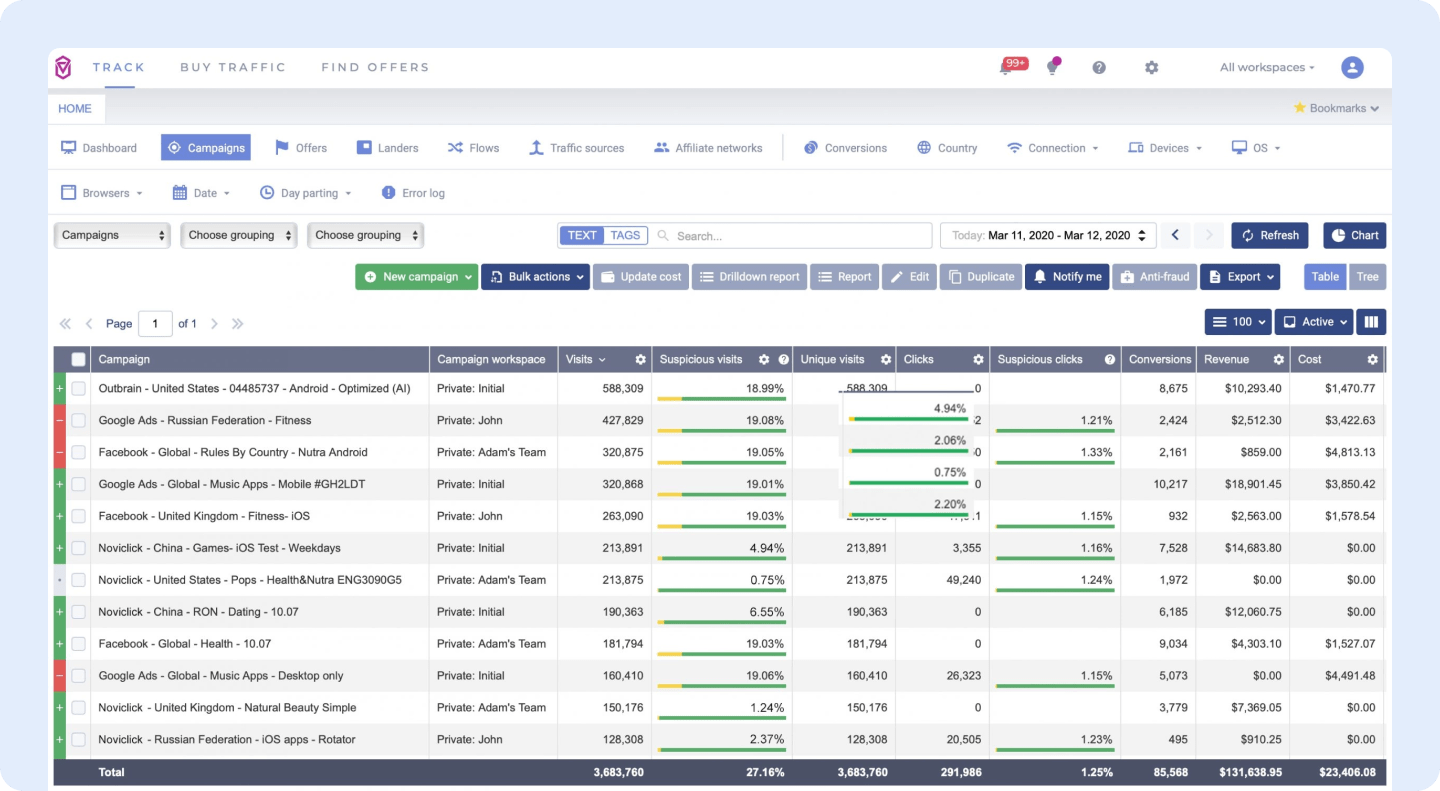Check the Facebook - Global - Health campaign row
Image resolution: width=1440 pixels, height=791 pixels.
pyautogui.click(x=78, y=643)
